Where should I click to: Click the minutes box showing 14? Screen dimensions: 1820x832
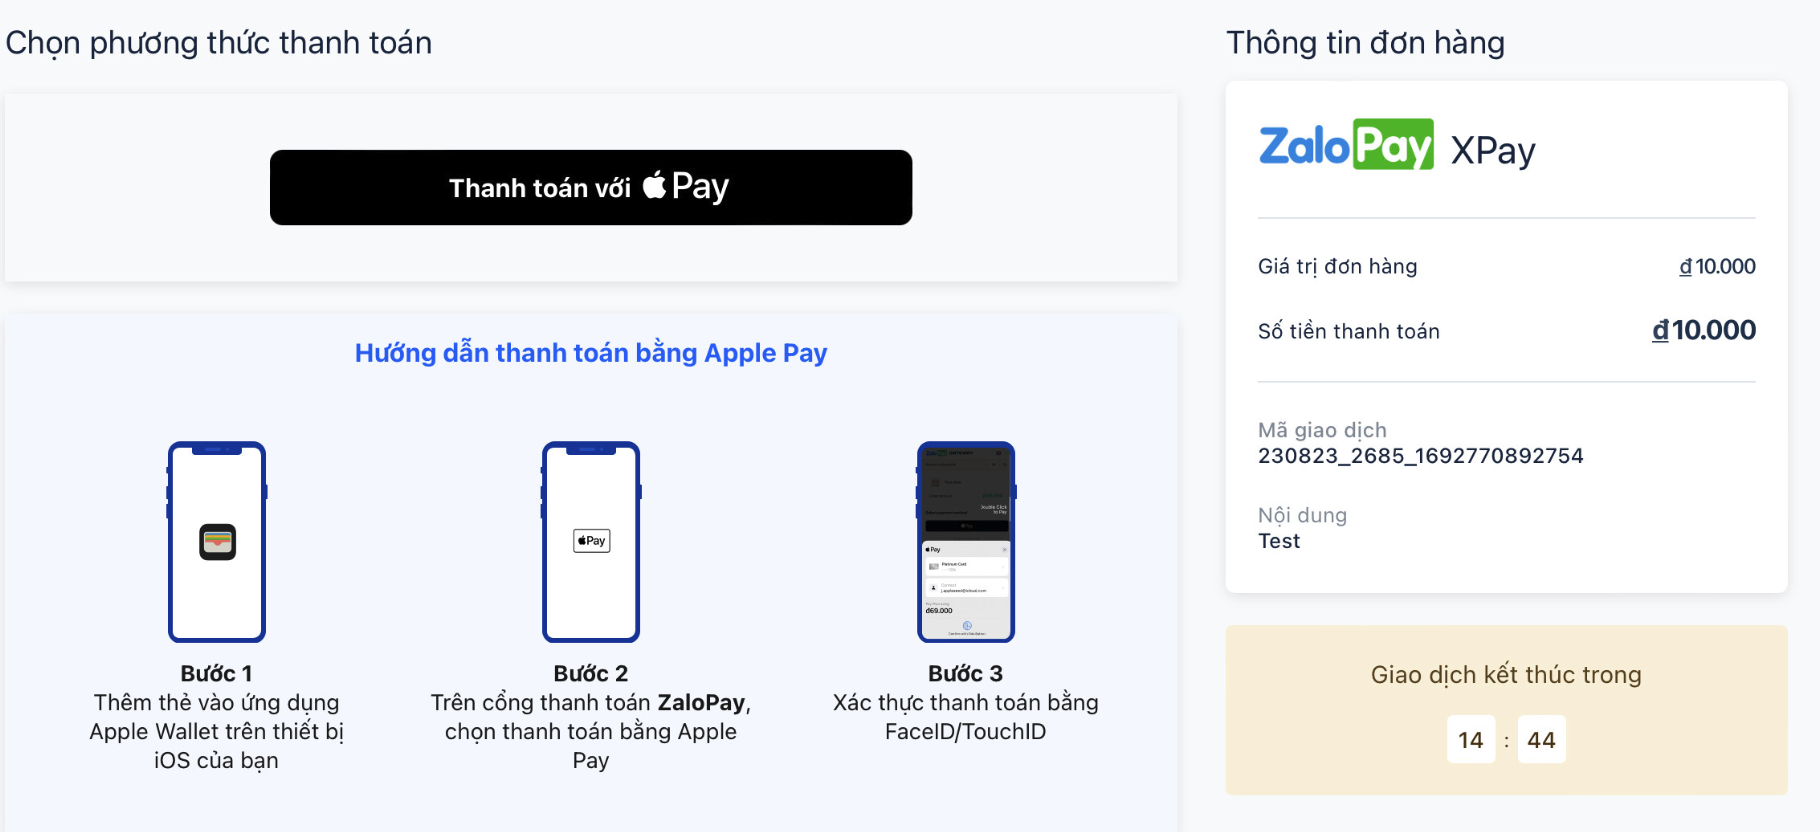(1470, 739)
